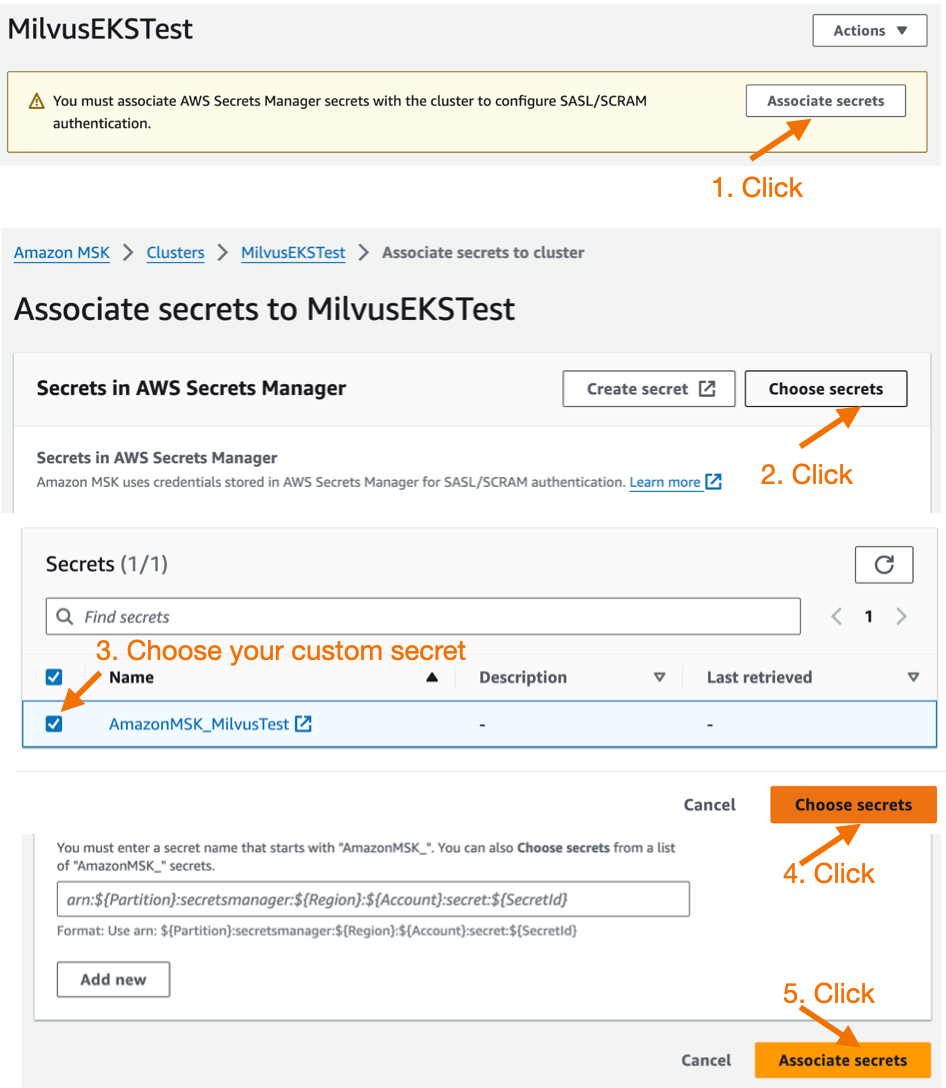The height and width of the screenshot is (1088, 946).
Task: Click the warning triangle icon in alert
Action: [36, 101]
